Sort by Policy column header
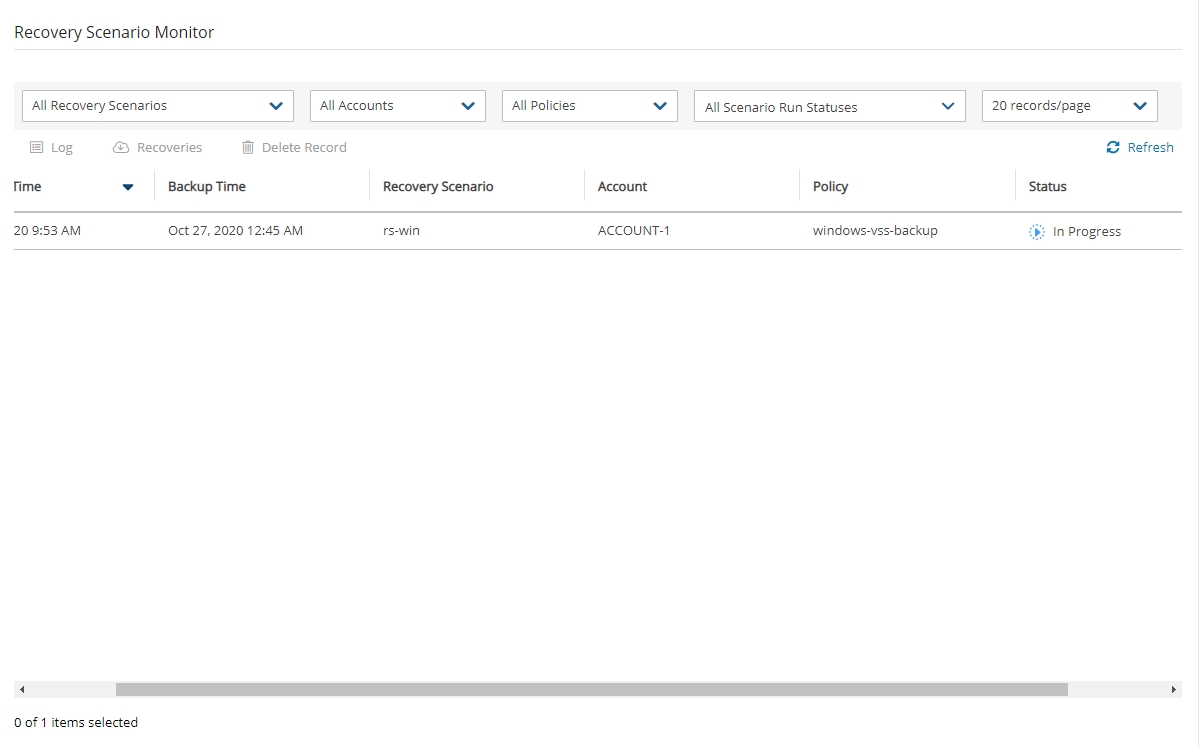The width and height of the screenshot is (1199, 747). pyautogui.click(x=830, y=187)
